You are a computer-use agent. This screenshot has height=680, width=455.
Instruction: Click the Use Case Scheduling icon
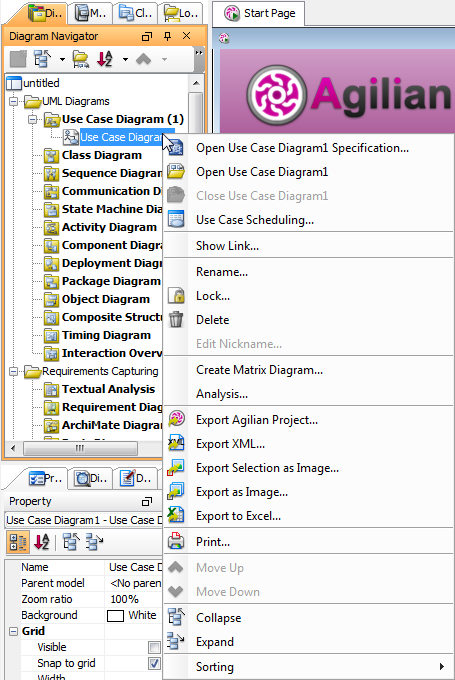(x=176, y=219)
